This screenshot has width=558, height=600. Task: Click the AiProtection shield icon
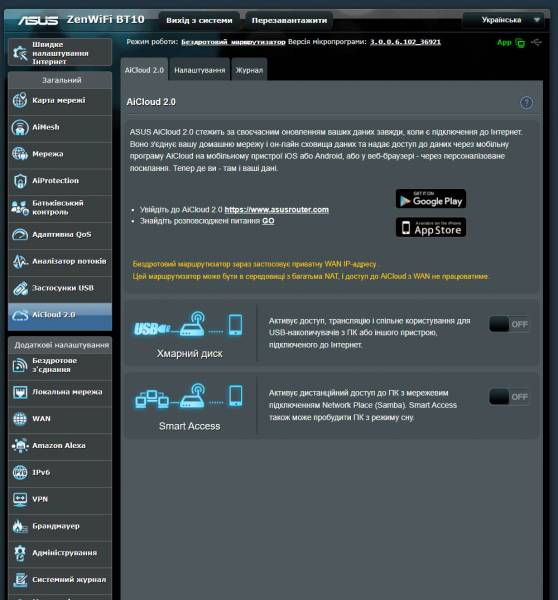tap(20, 181)
